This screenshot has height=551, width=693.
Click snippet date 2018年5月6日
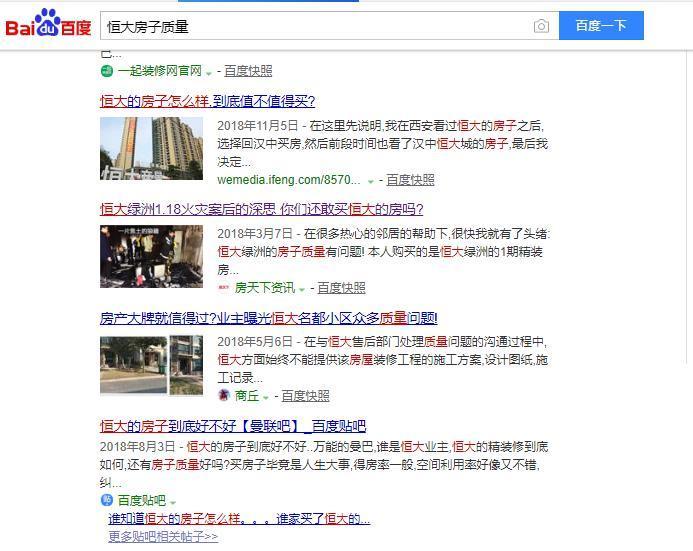(x=255, y=342)
